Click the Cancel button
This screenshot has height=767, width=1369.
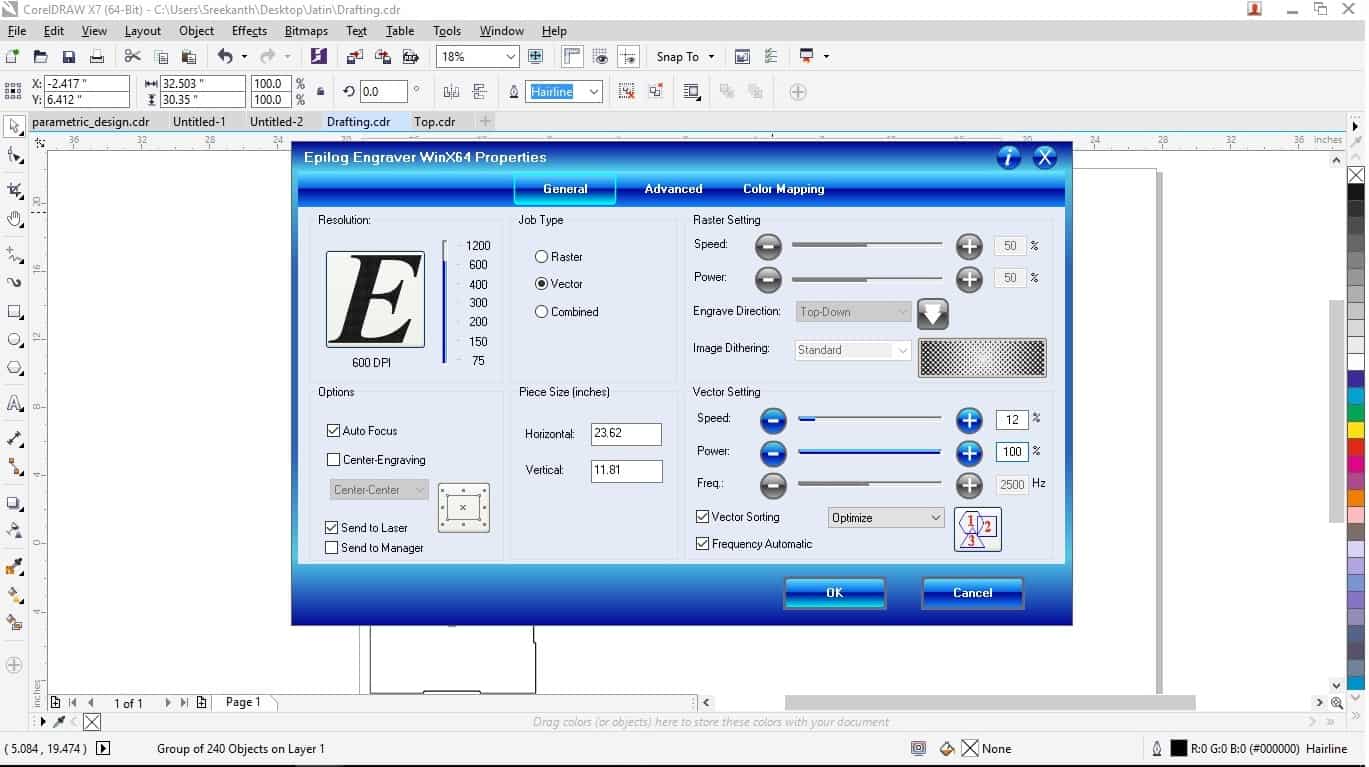972,593
